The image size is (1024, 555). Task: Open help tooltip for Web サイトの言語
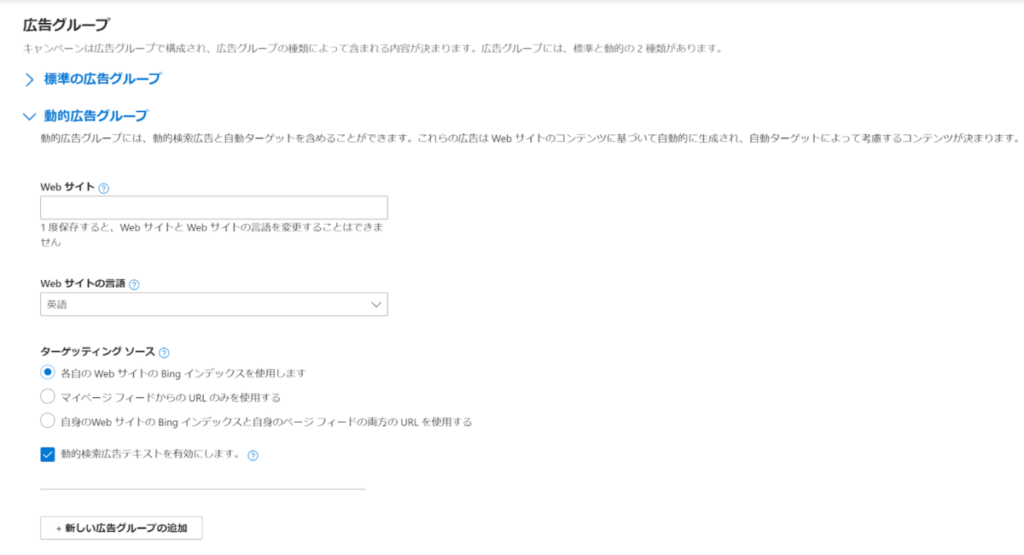(134, 284)
